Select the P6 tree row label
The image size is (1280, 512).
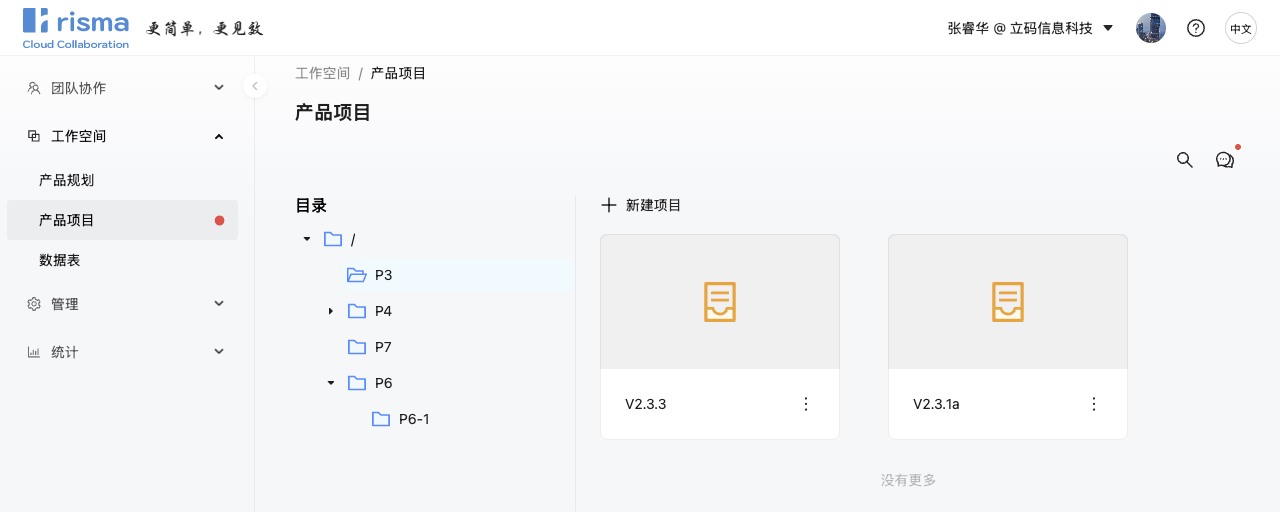point(383,383)
